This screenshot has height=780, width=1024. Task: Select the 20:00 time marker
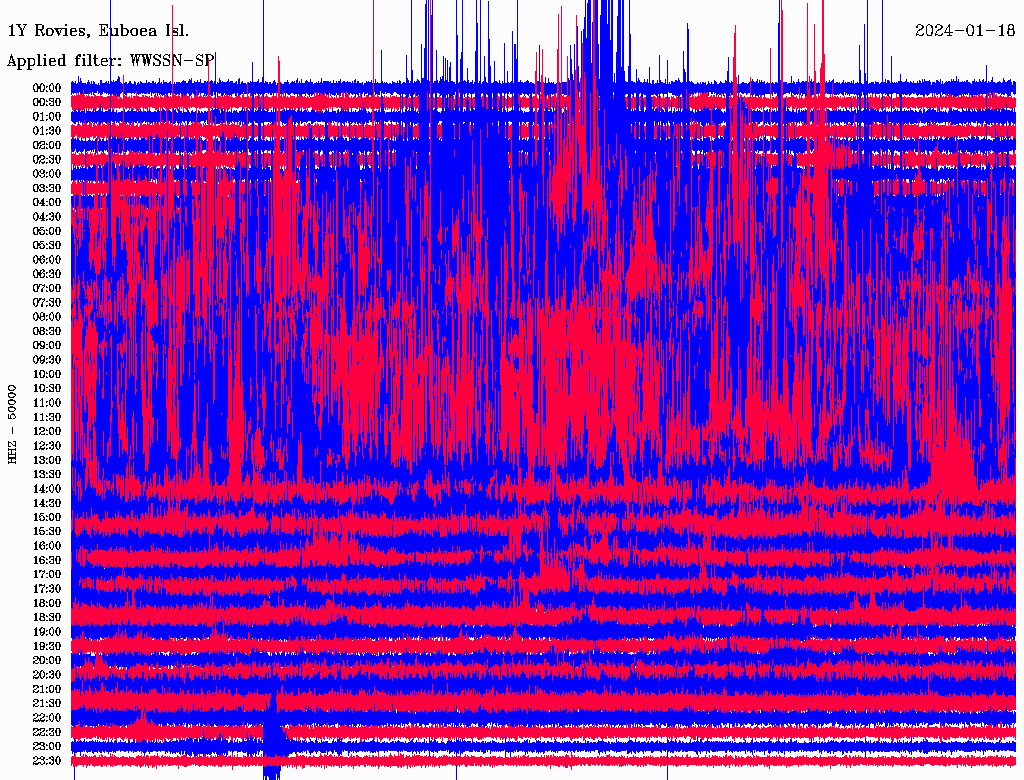click(47, 661)
